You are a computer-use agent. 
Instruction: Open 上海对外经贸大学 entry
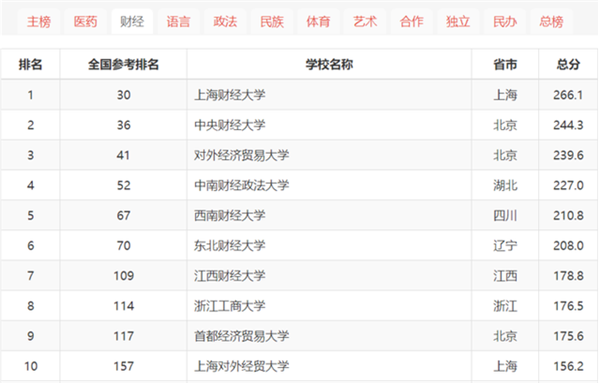[241, 366]
